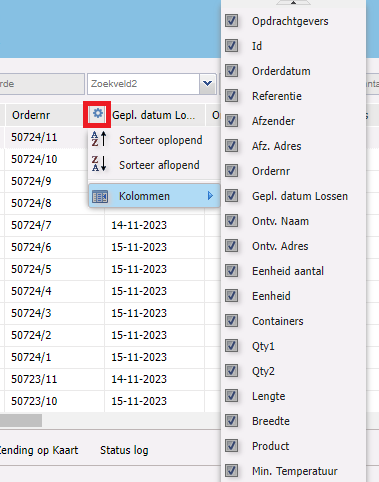This screenshot has height=482, width=379.
Task: Open the Zoekveld2 dropdown arrow
Action: coord(208,84)
